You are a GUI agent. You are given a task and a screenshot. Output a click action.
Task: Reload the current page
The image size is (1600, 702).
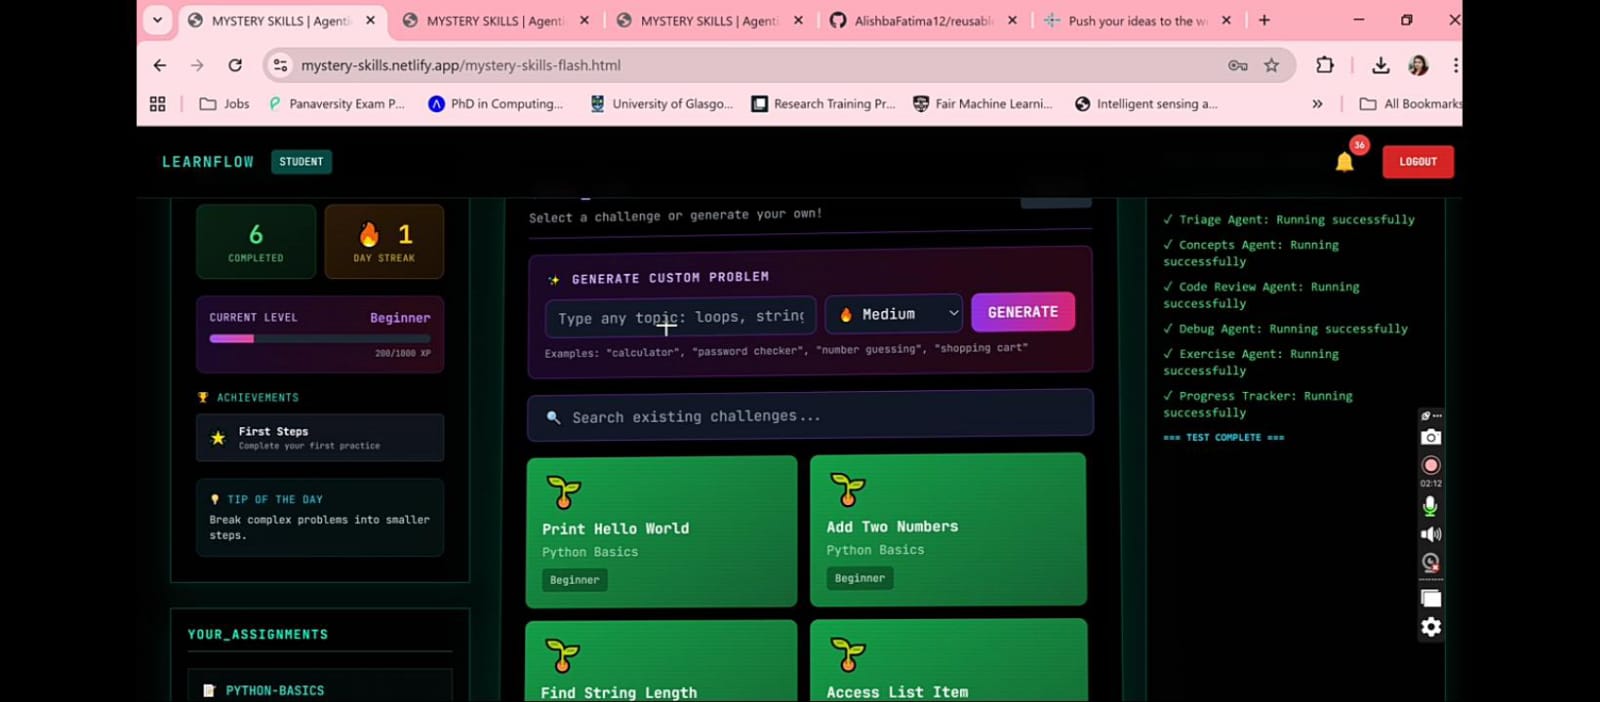(x=235, y=65)
